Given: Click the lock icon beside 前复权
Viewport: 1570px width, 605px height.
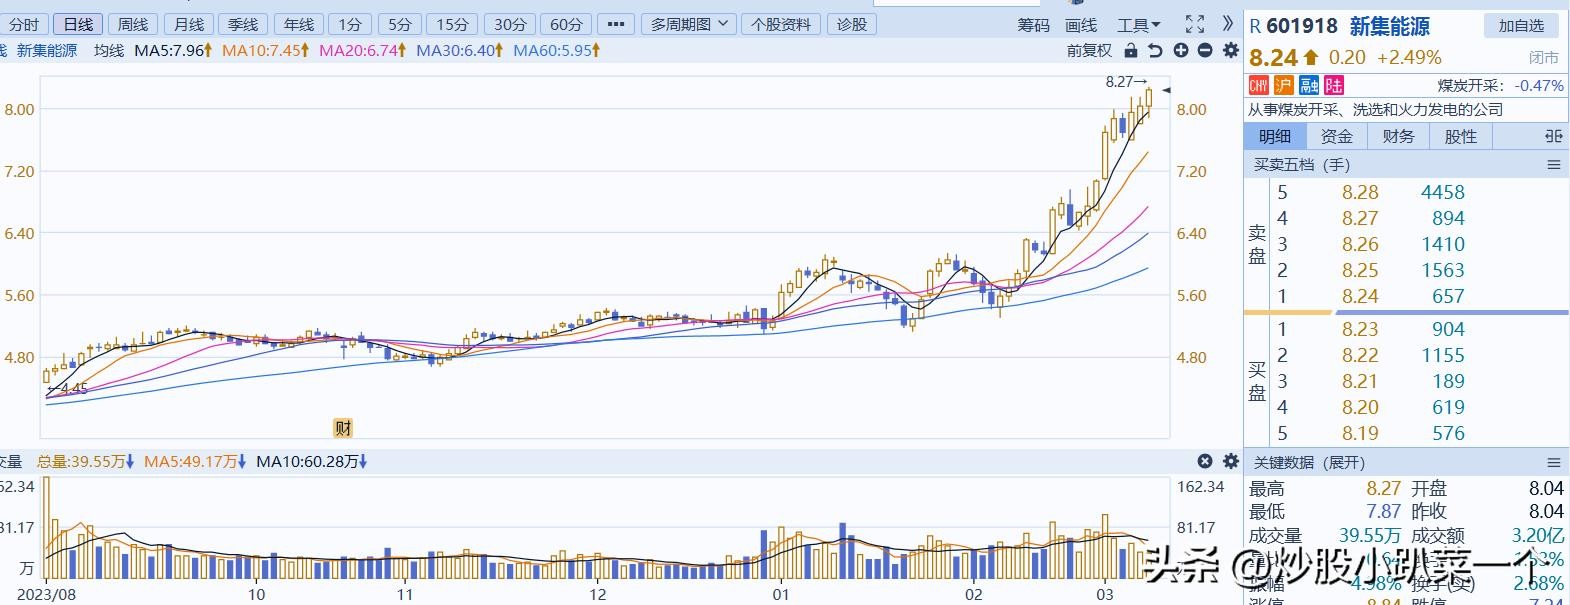Looking at the screenshot, I should click(x=1131, y=50).
